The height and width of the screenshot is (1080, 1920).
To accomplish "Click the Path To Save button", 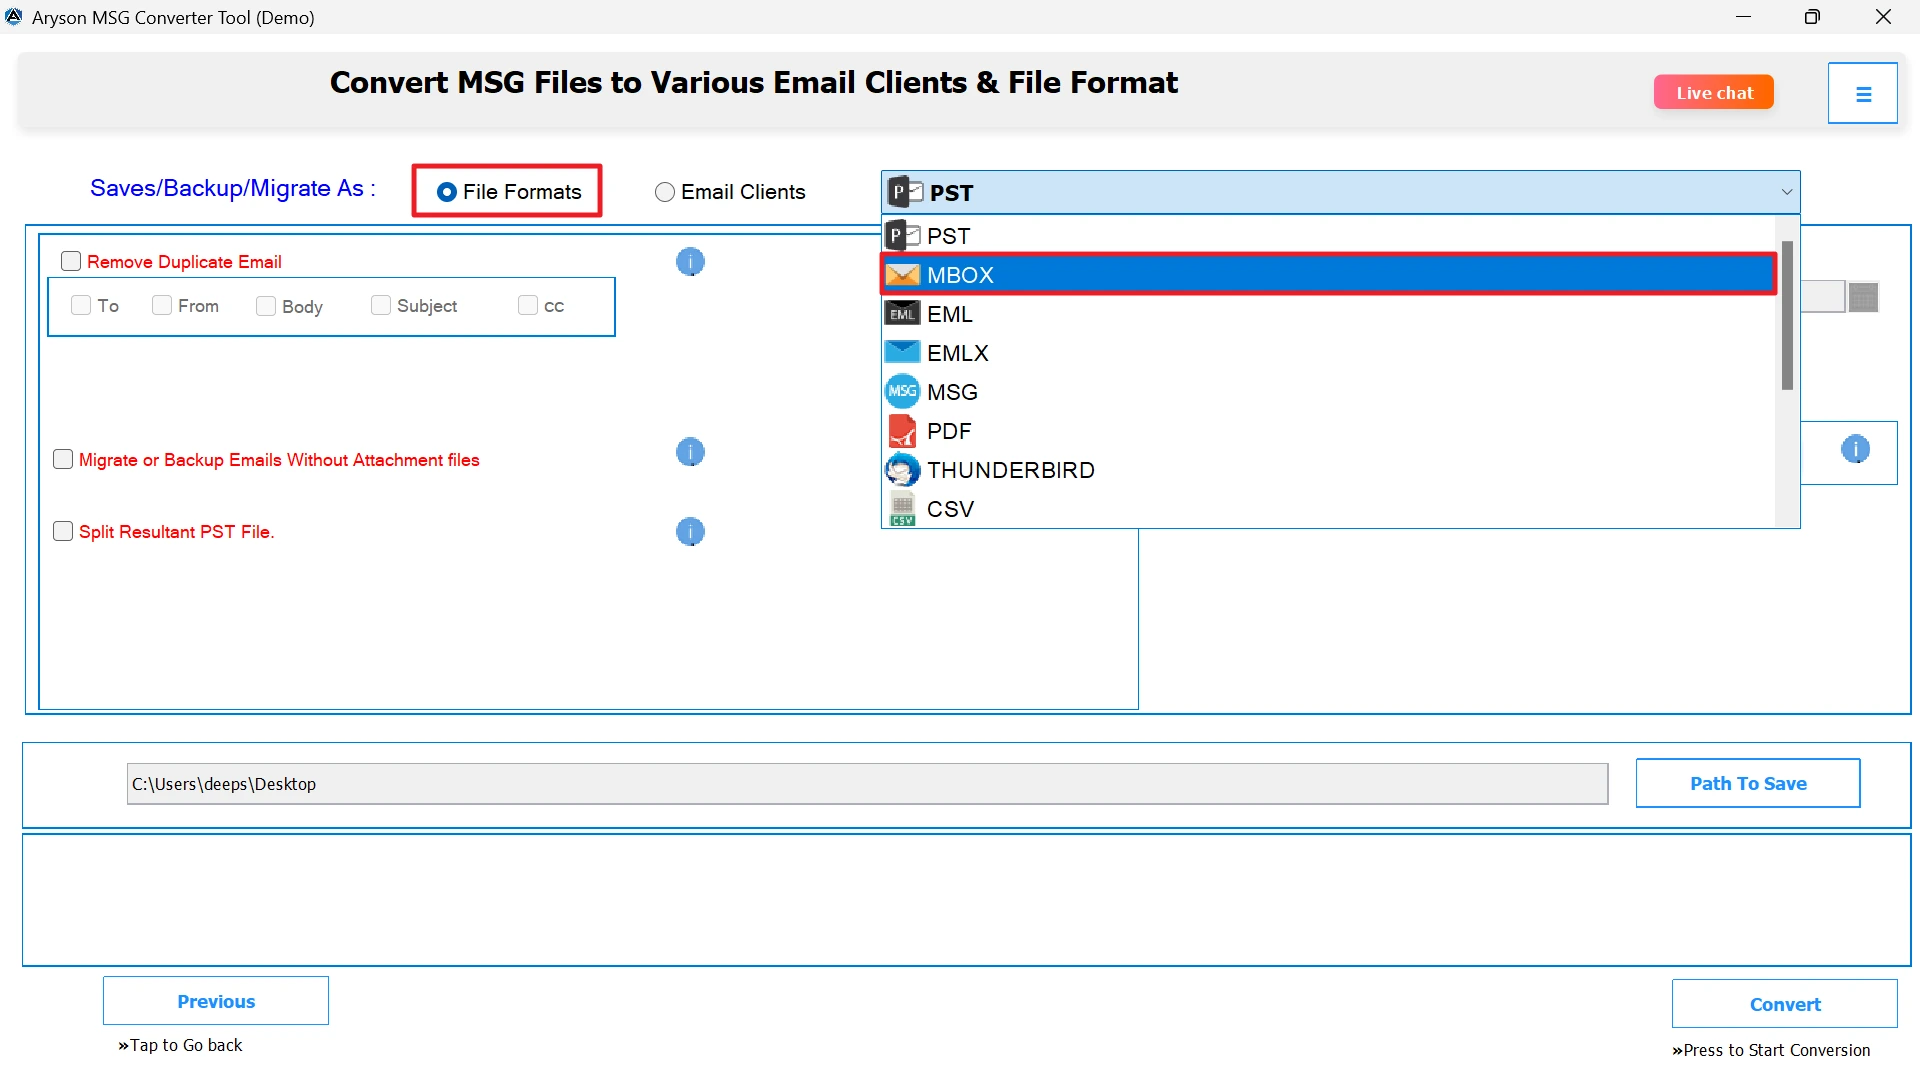I will (1748, 783).
